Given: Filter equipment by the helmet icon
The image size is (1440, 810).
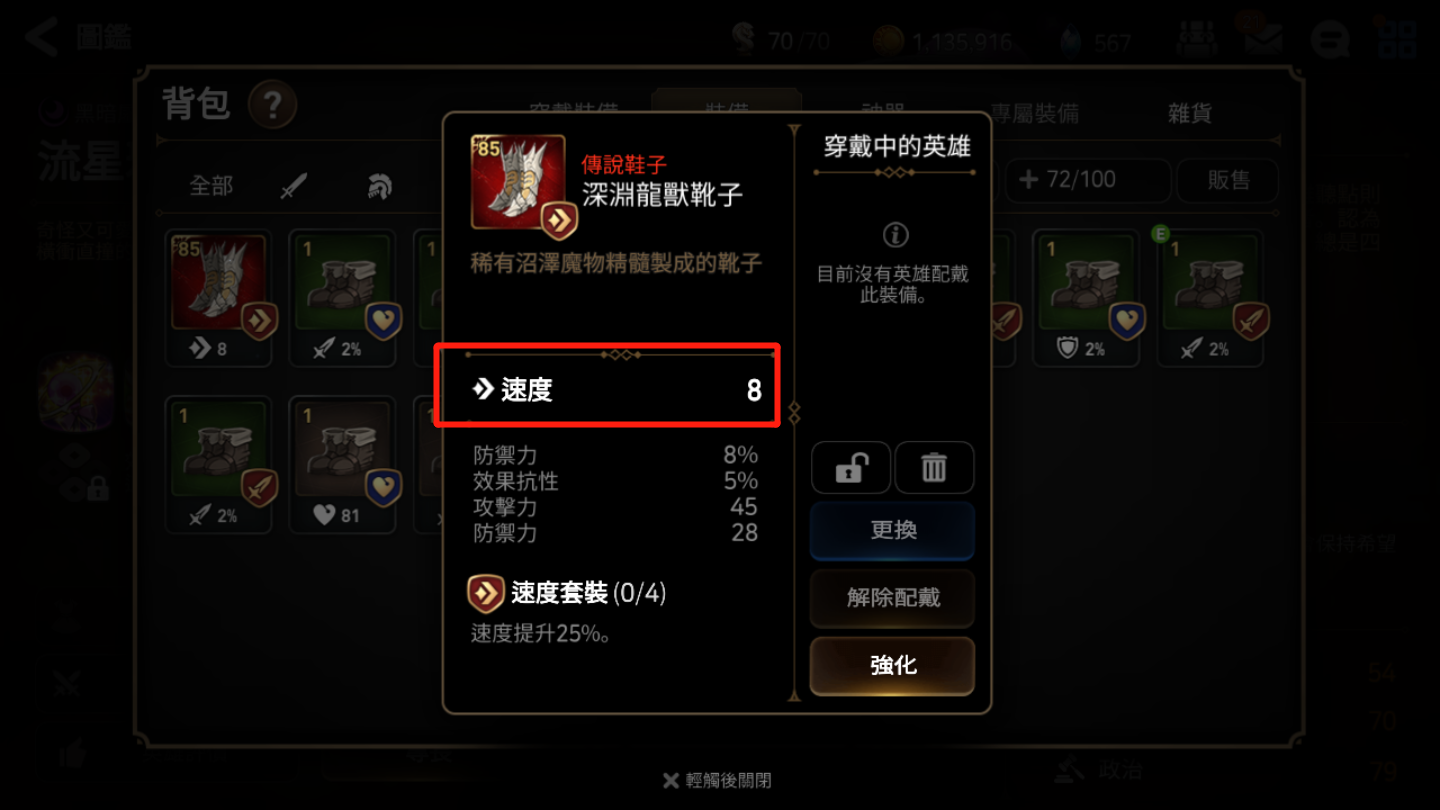Looking at the screenshot, I should click(x=379, y=185).
